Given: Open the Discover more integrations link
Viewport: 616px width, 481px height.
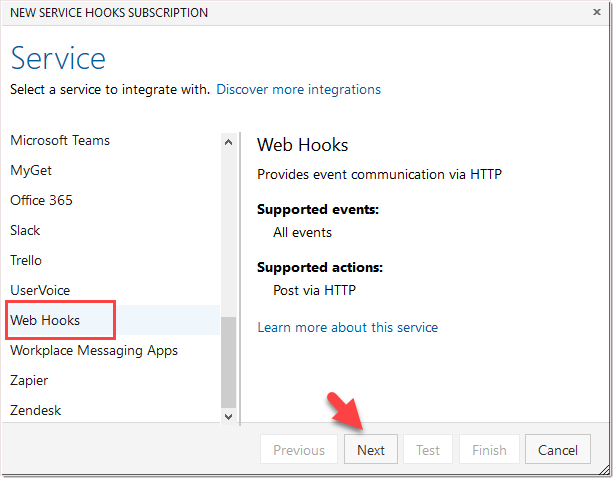Looking at the screenshot, I should coord(298,89).
